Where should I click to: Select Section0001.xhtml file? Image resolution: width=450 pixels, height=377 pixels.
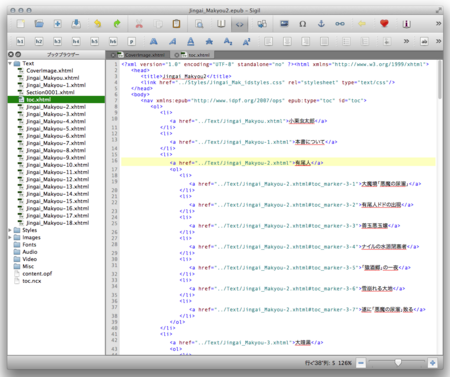pyautogui.click(x=50, y=92)
